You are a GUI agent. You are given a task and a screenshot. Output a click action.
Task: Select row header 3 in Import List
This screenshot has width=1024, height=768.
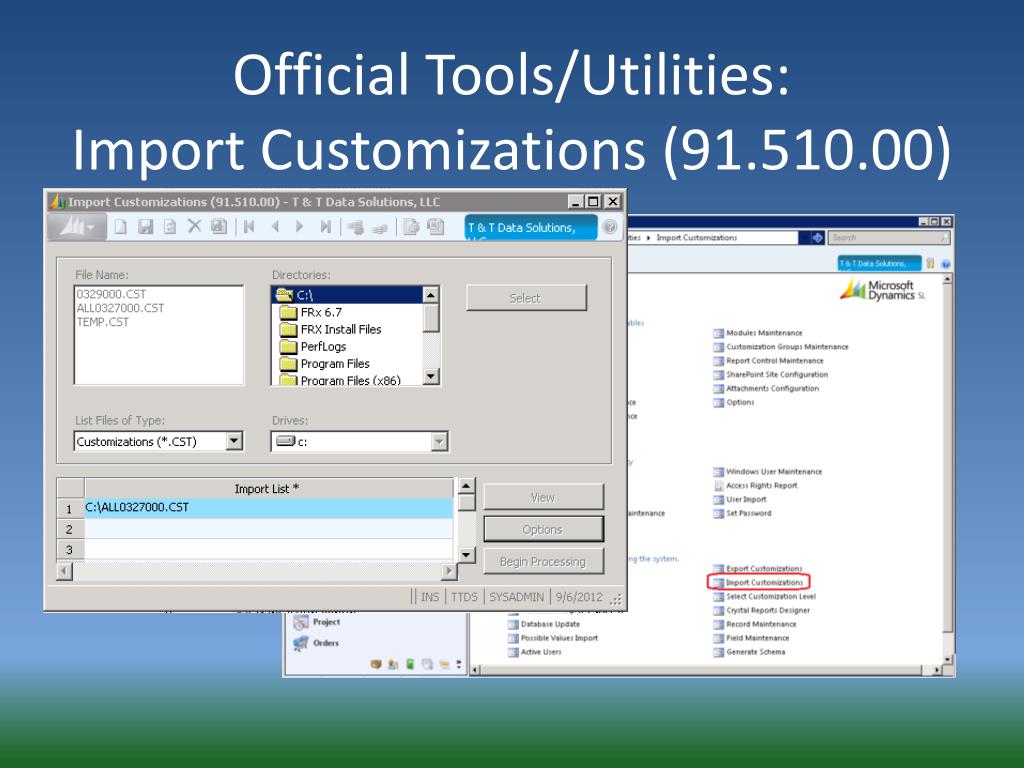(x=70, y=549)
